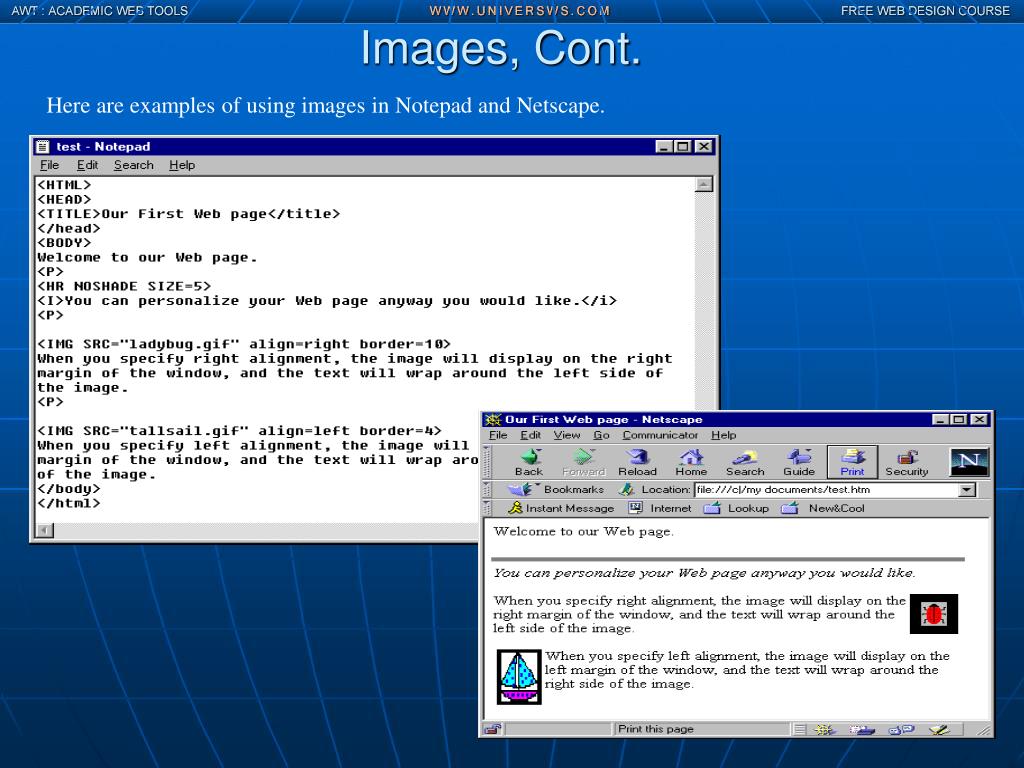Open Netscape Help menu

[x=724, y=435]
